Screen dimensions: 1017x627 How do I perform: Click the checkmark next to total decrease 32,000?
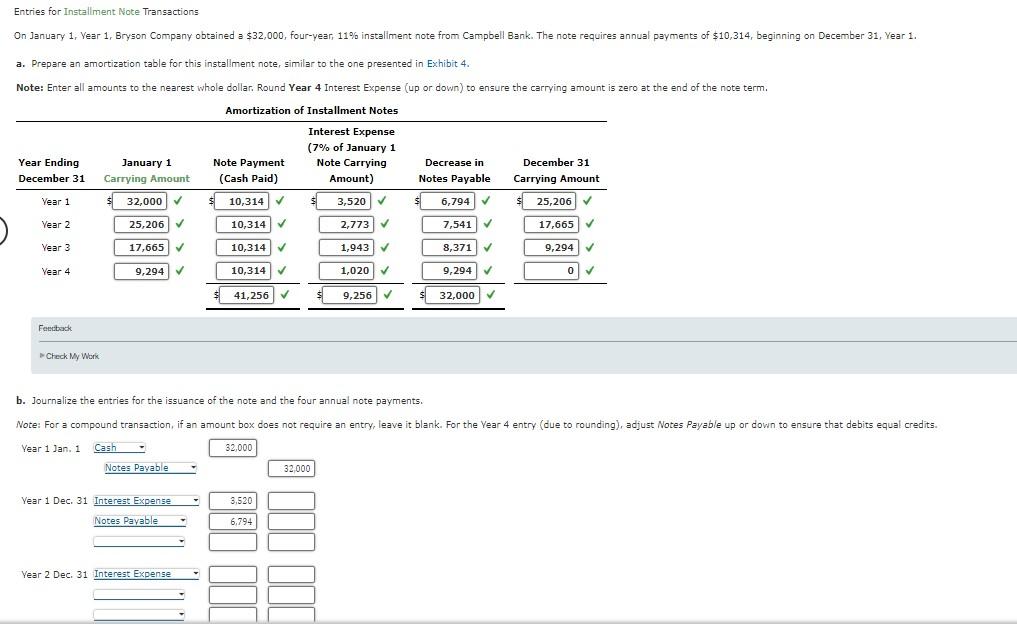489,294
